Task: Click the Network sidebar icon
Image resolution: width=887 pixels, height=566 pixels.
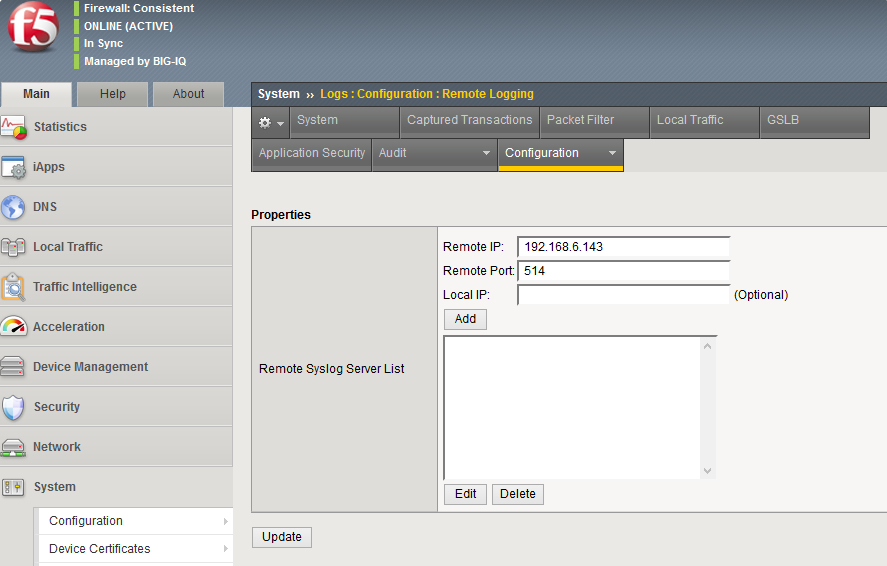Action: pos(14,447)
